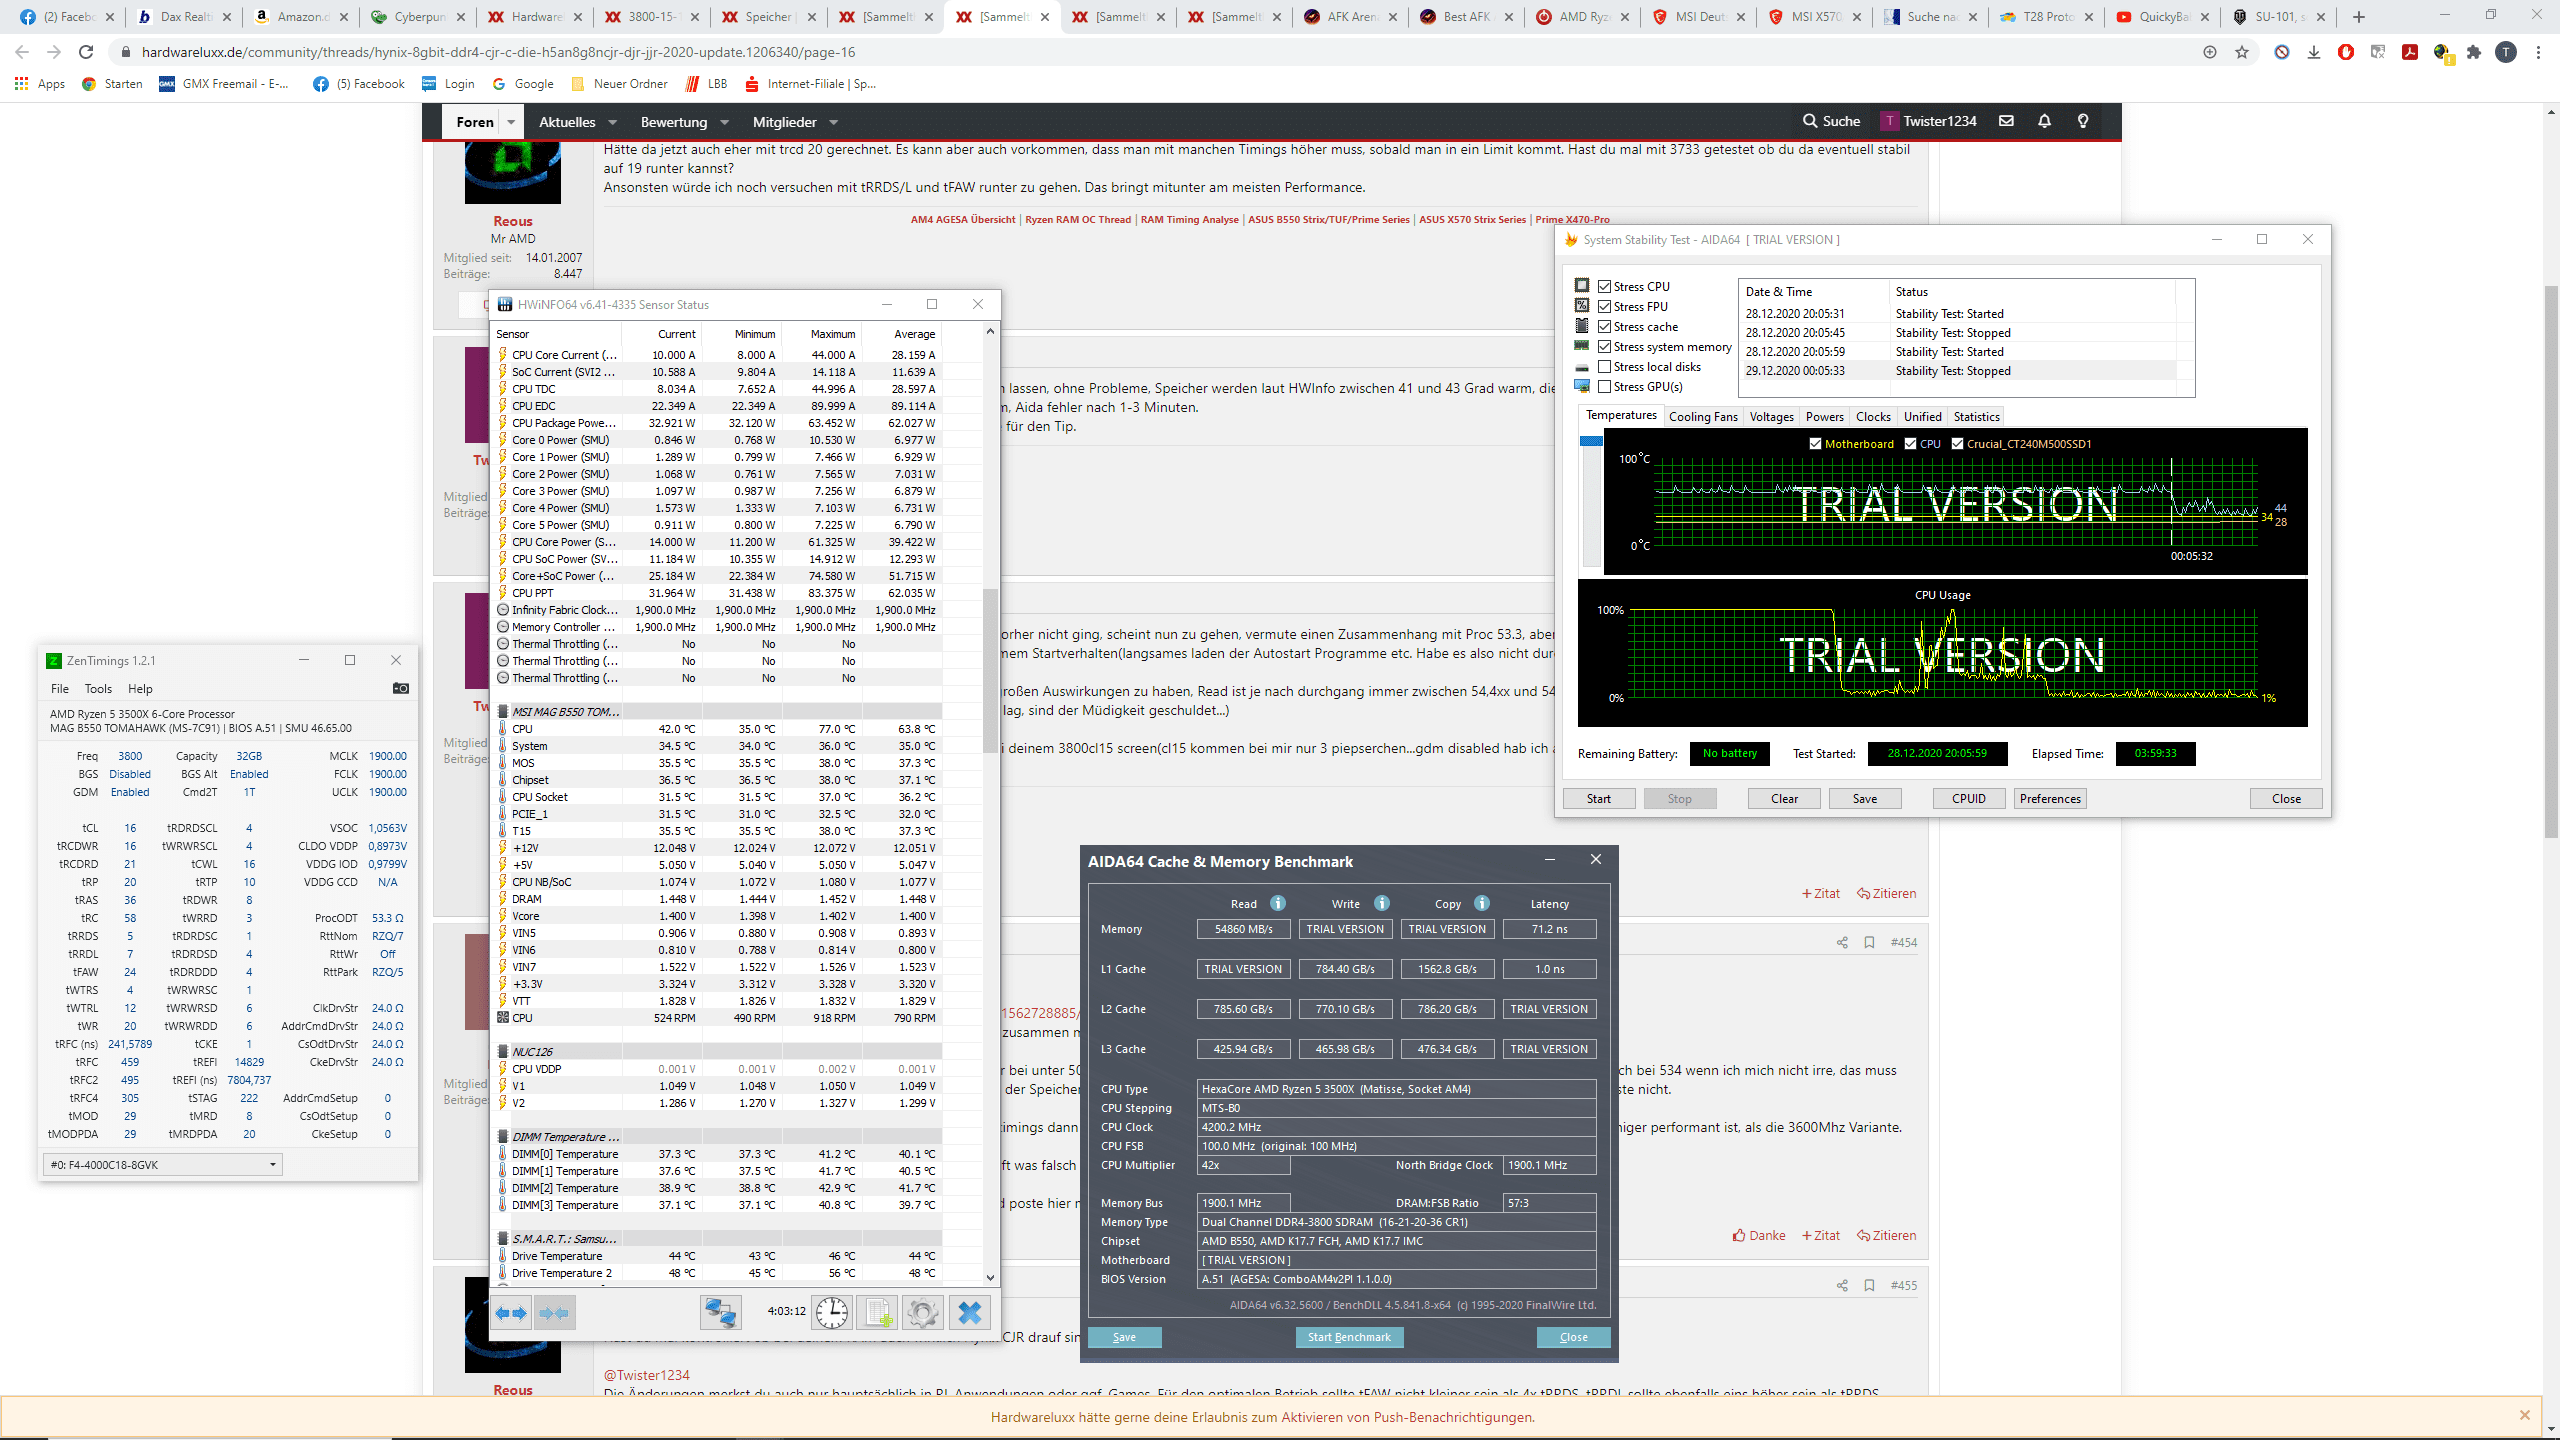
Task: Open HWiNFO network remote monitoring icon
Action: 719,1312
